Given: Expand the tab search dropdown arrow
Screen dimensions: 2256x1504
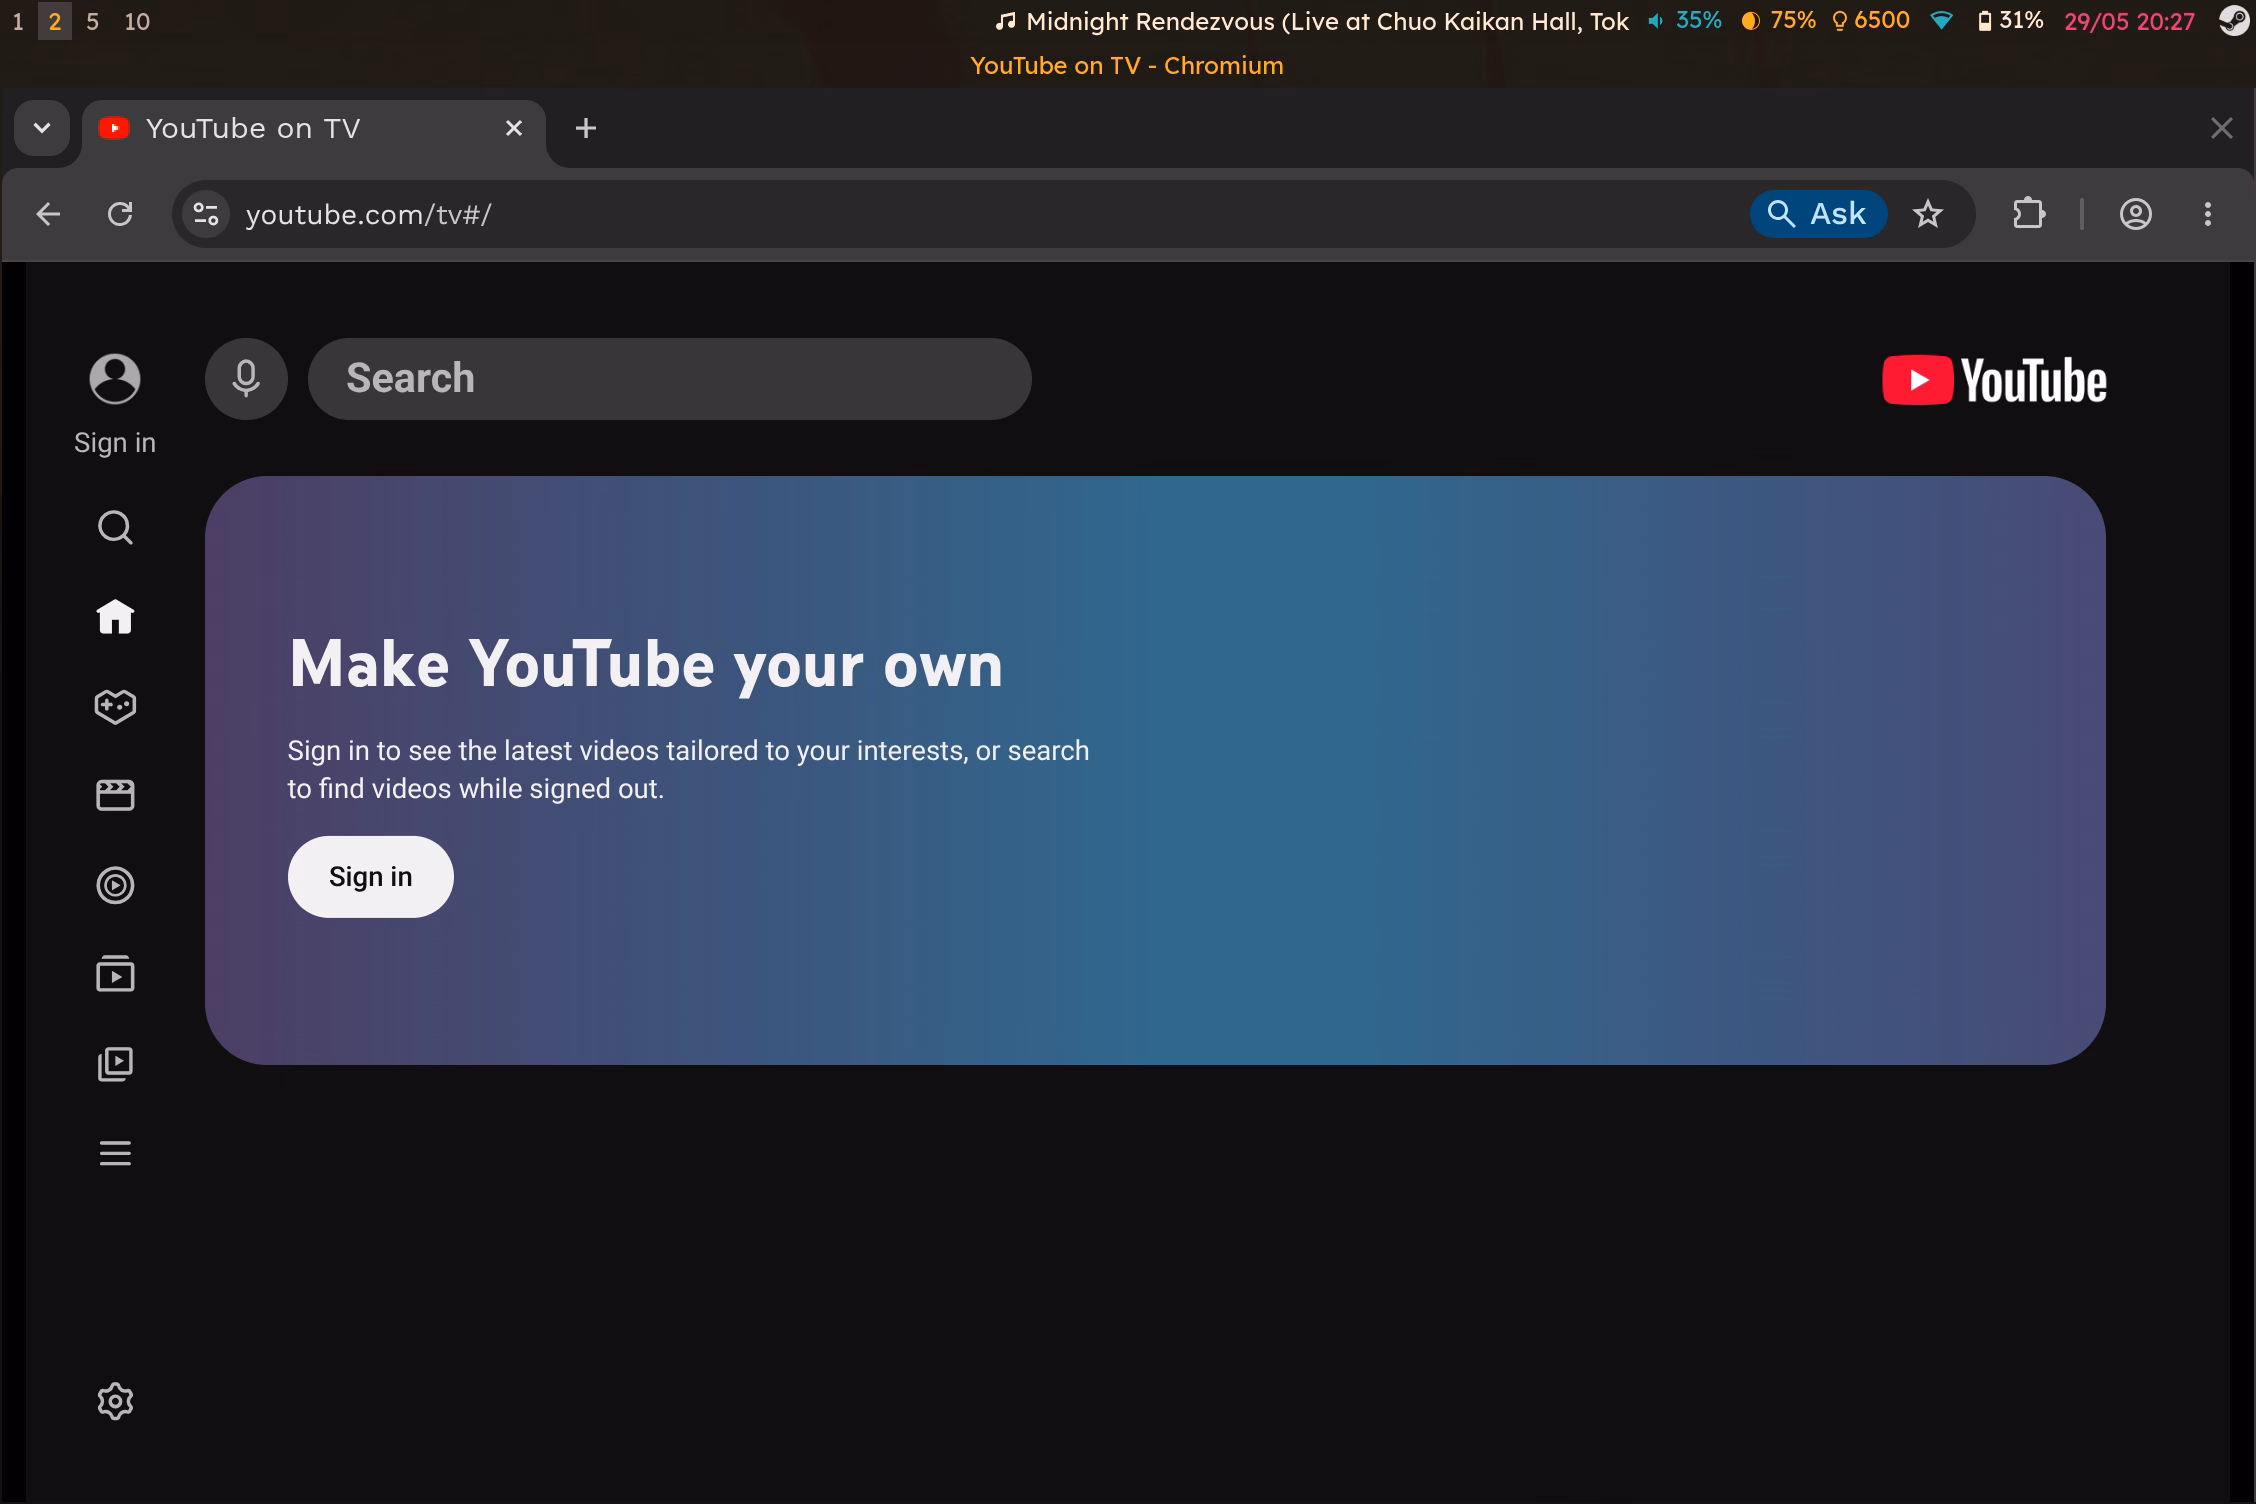Looking at the screenshot, I should coord(42,128).
